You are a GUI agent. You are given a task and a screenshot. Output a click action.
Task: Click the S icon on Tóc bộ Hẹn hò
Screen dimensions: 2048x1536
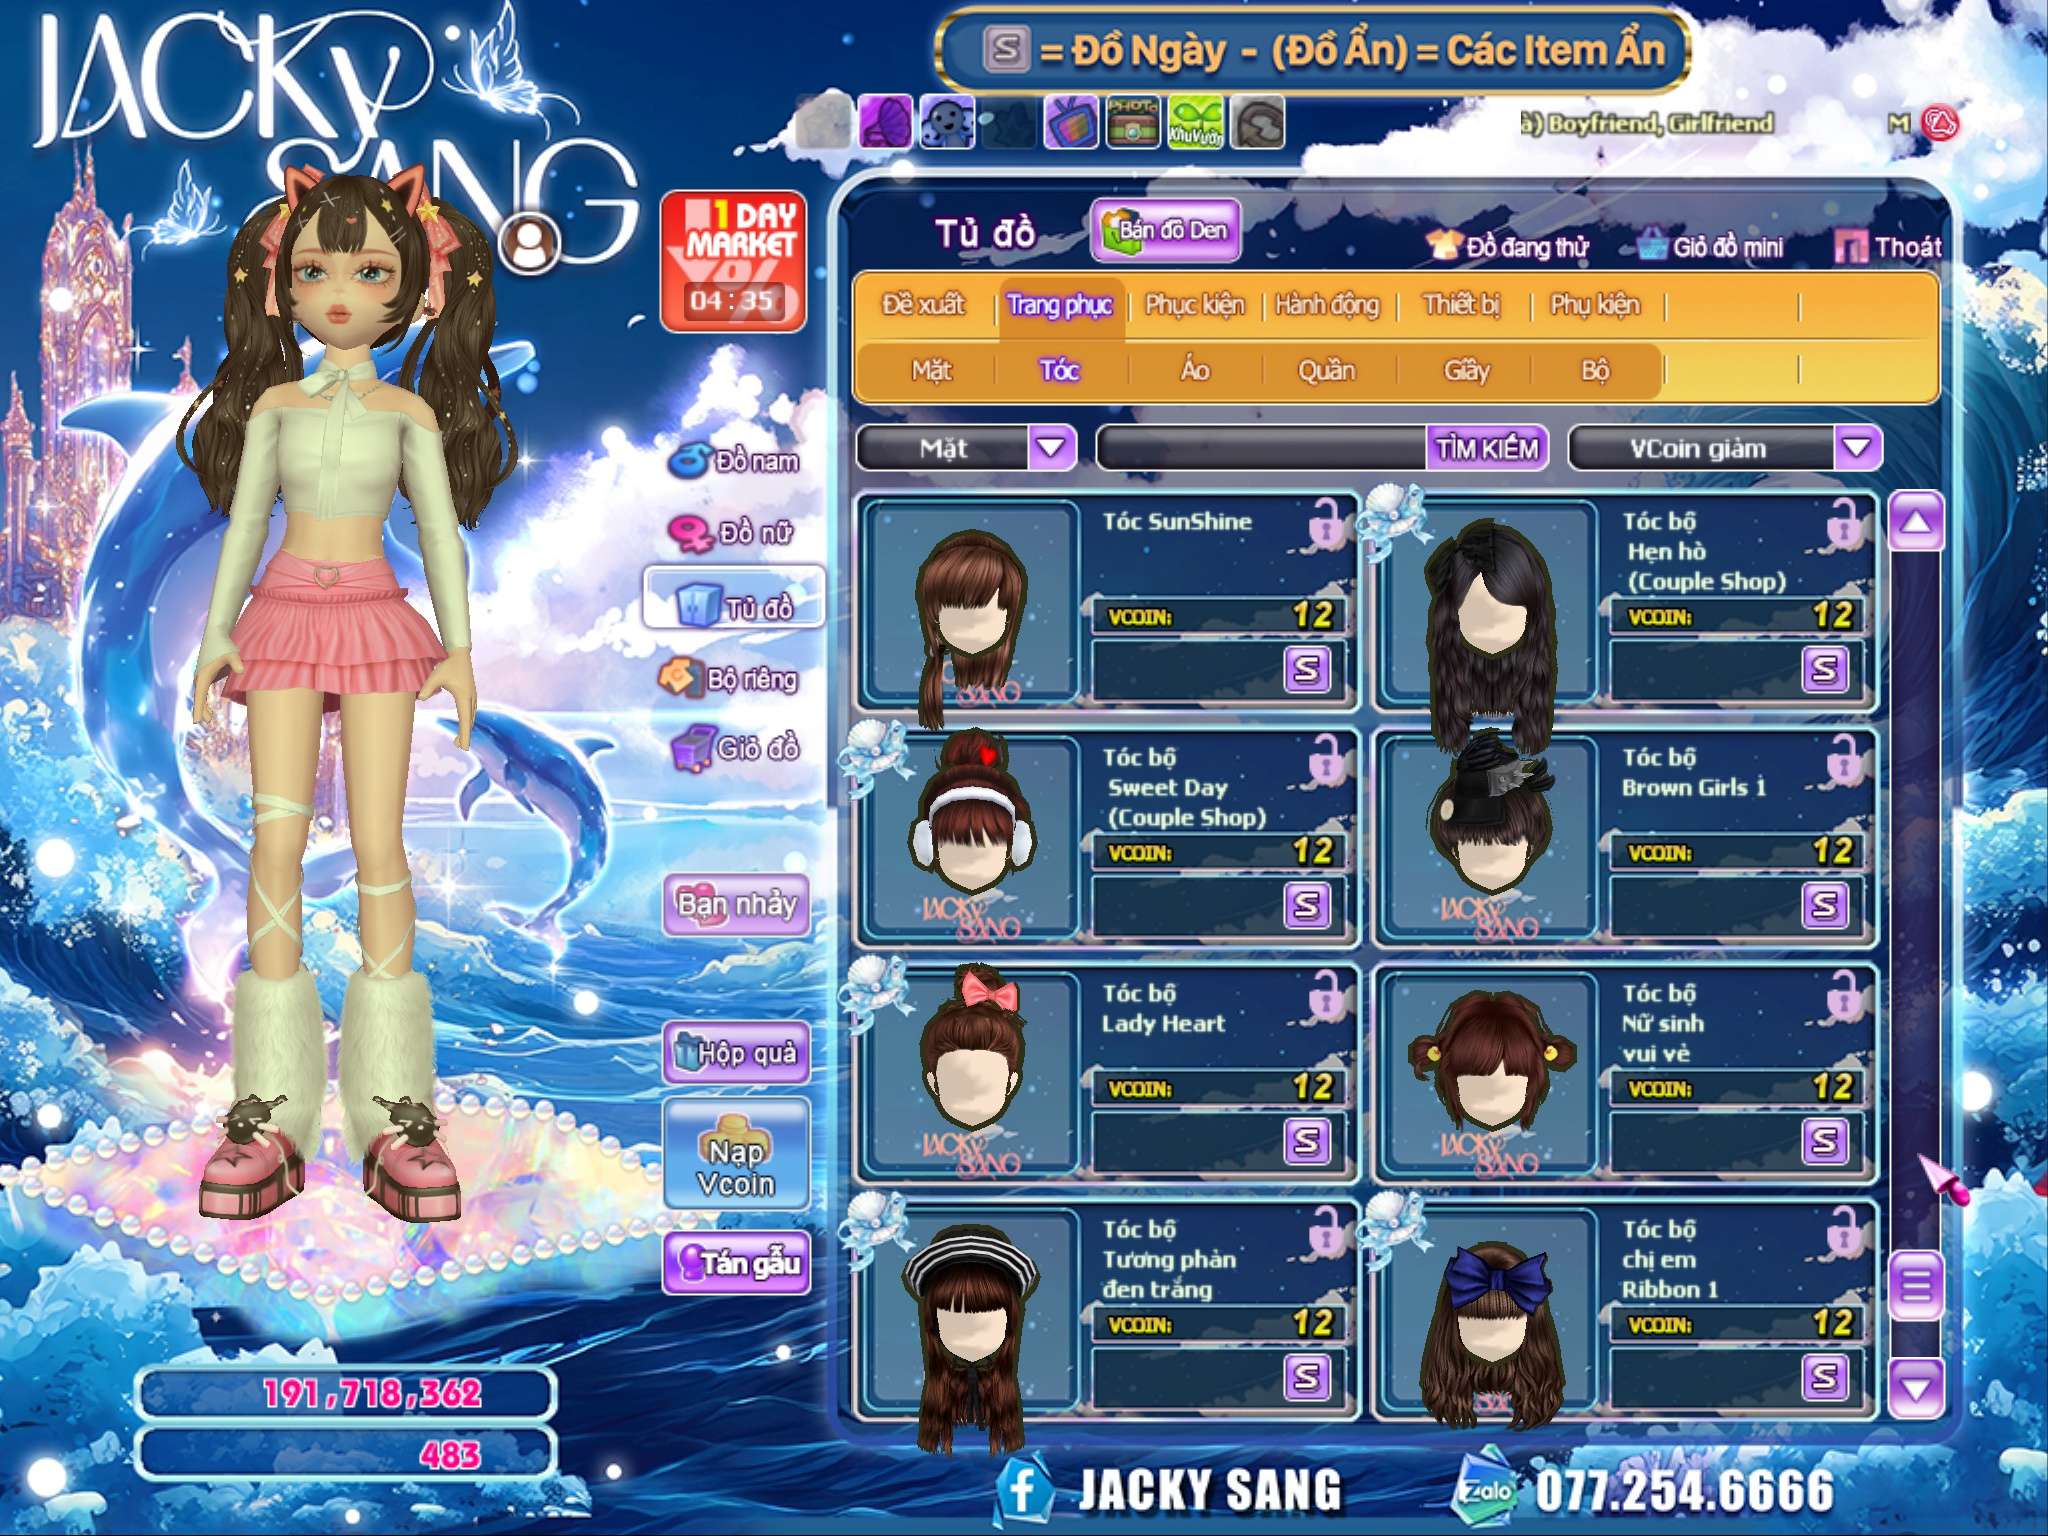[1825, 668]
